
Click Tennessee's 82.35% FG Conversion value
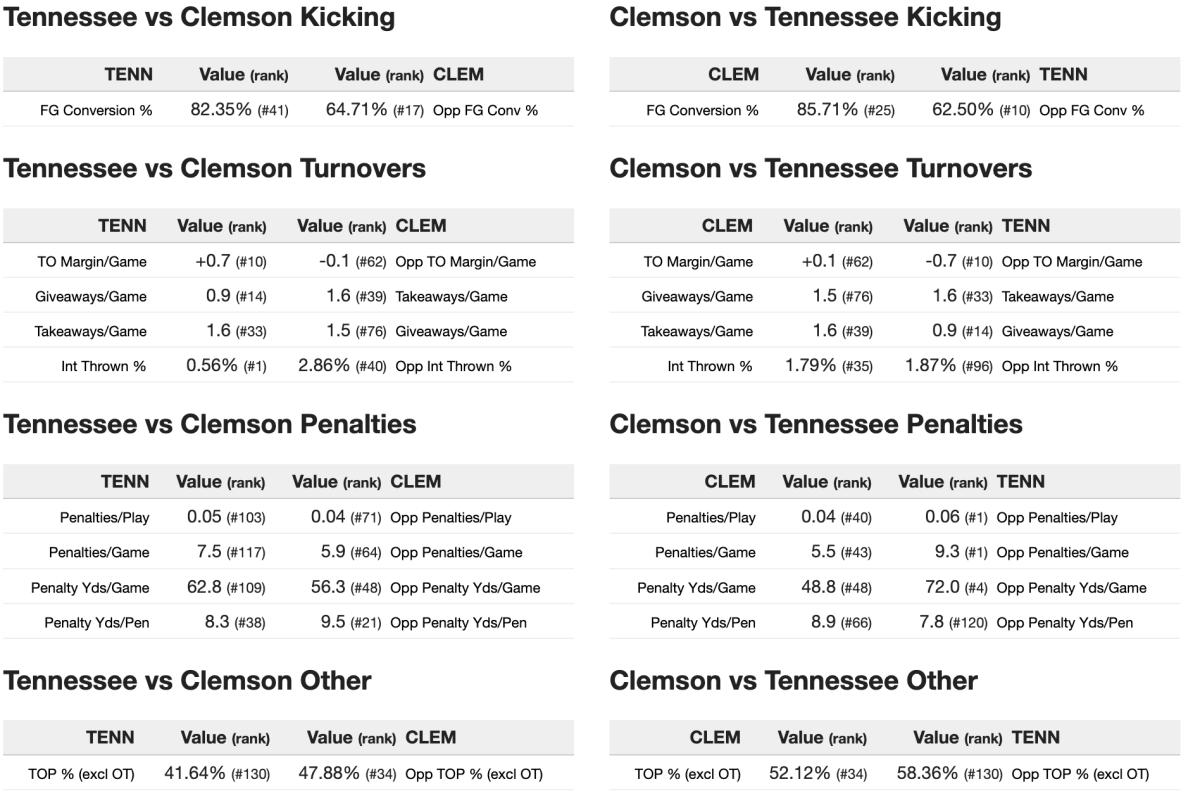[221, 110]
